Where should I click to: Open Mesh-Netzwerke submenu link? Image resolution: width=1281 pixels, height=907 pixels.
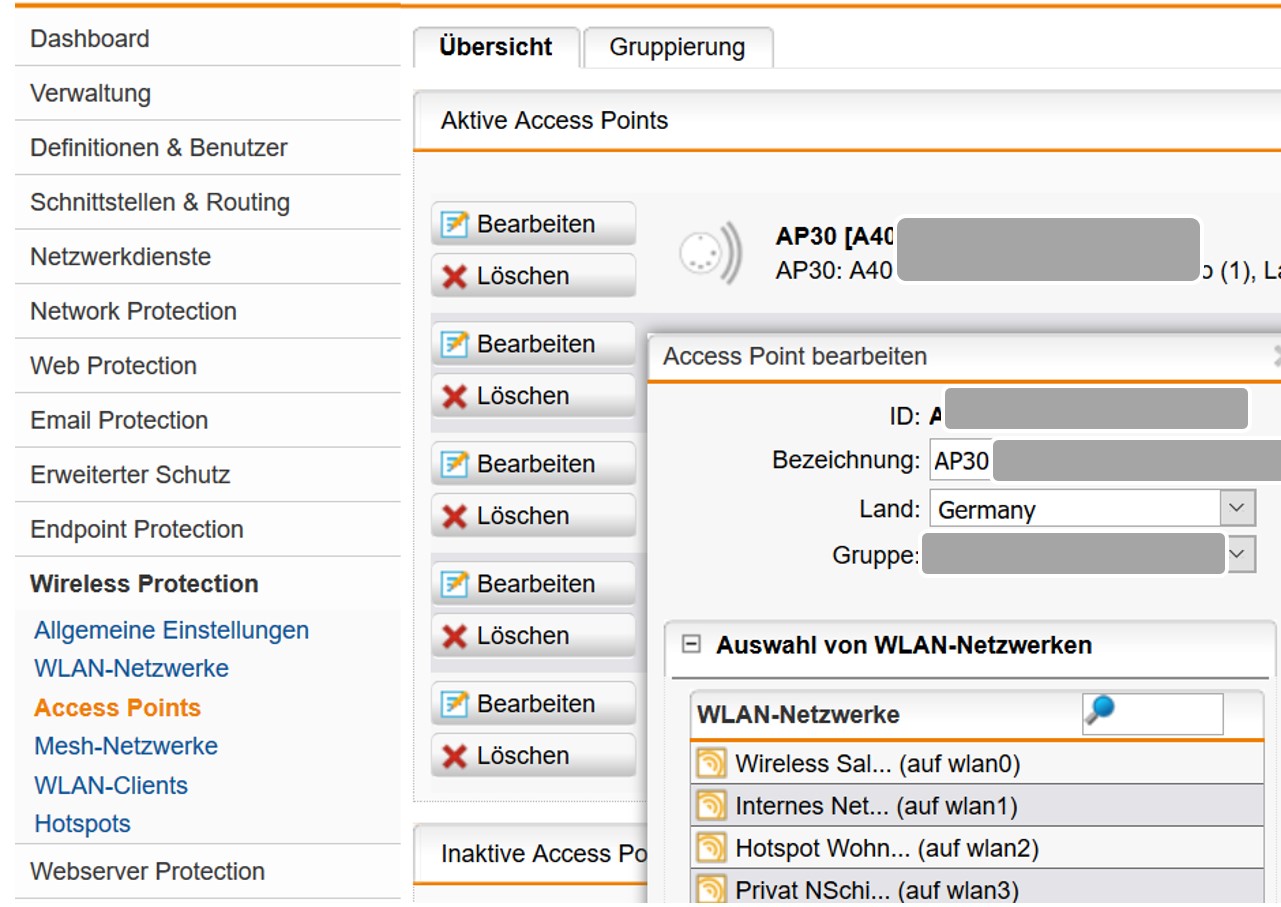(x=126, y=746)
